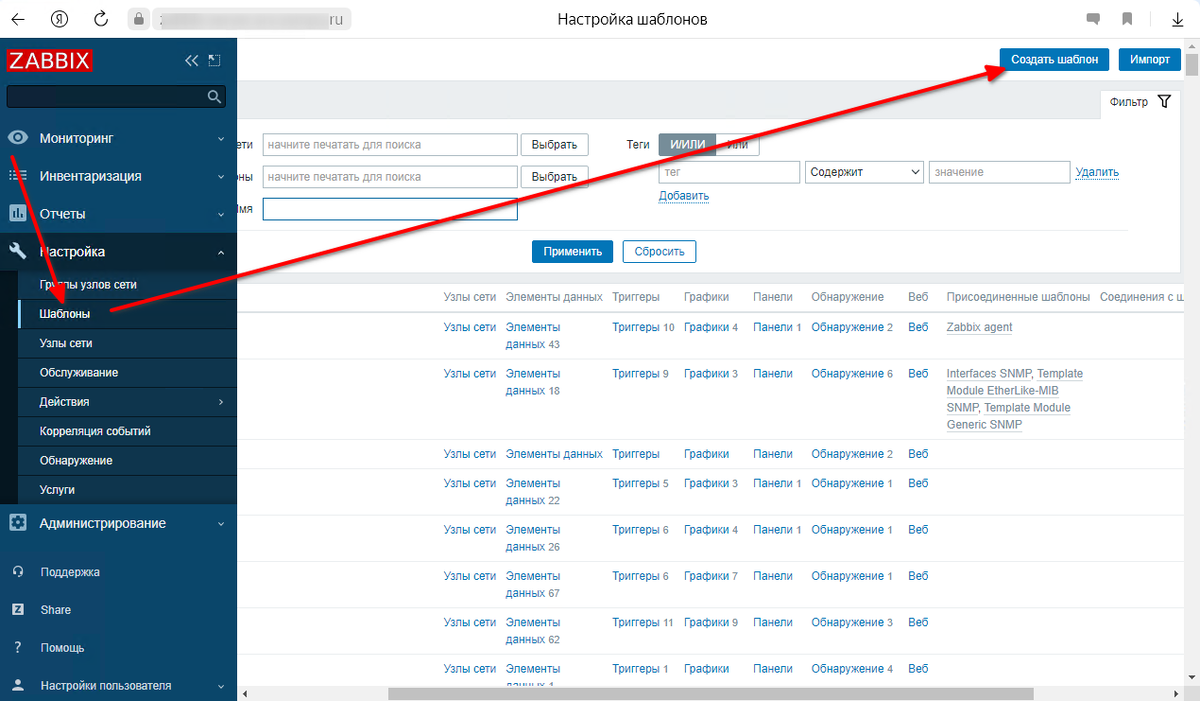The height and width of the screenshot is (701, 1200).
Task: Go back with the browser back arrow
Action: pyautogui.click(x=18, y=19)
